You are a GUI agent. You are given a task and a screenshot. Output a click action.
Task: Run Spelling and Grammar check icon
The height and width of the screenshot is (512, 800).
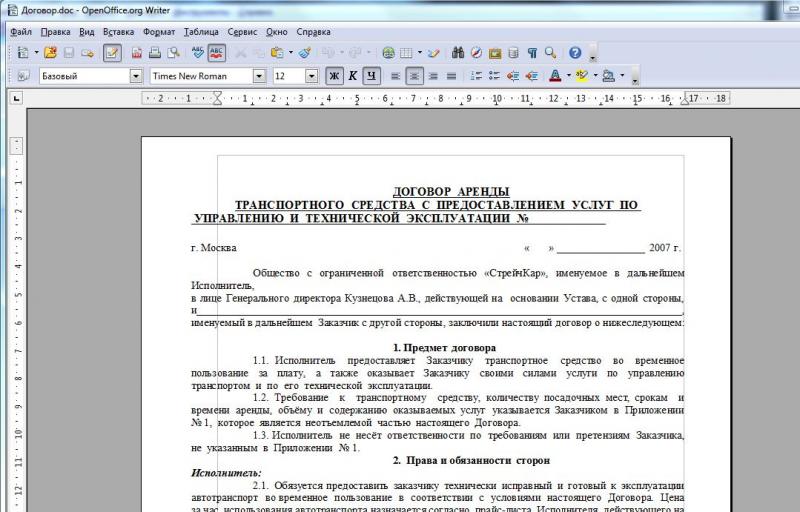tap(198, 53)
